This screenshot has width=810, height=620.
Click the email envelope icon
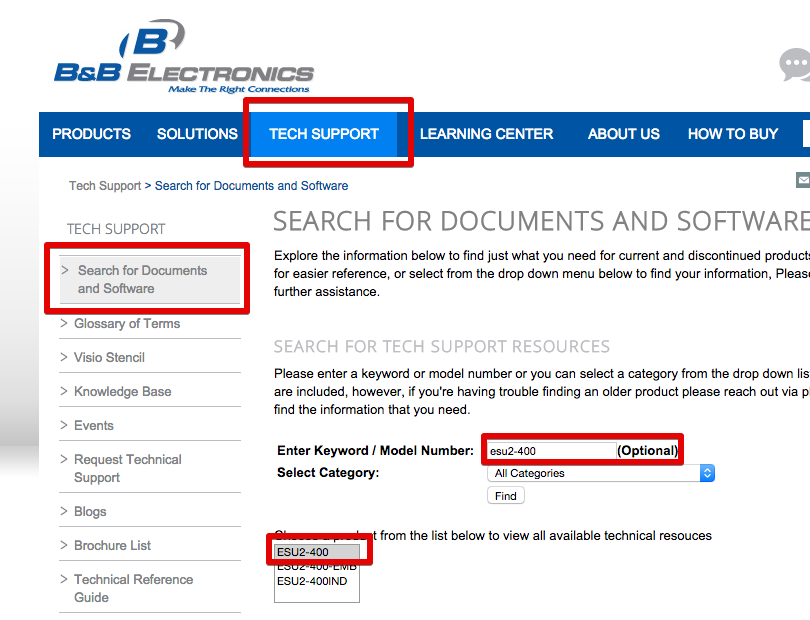803,180
